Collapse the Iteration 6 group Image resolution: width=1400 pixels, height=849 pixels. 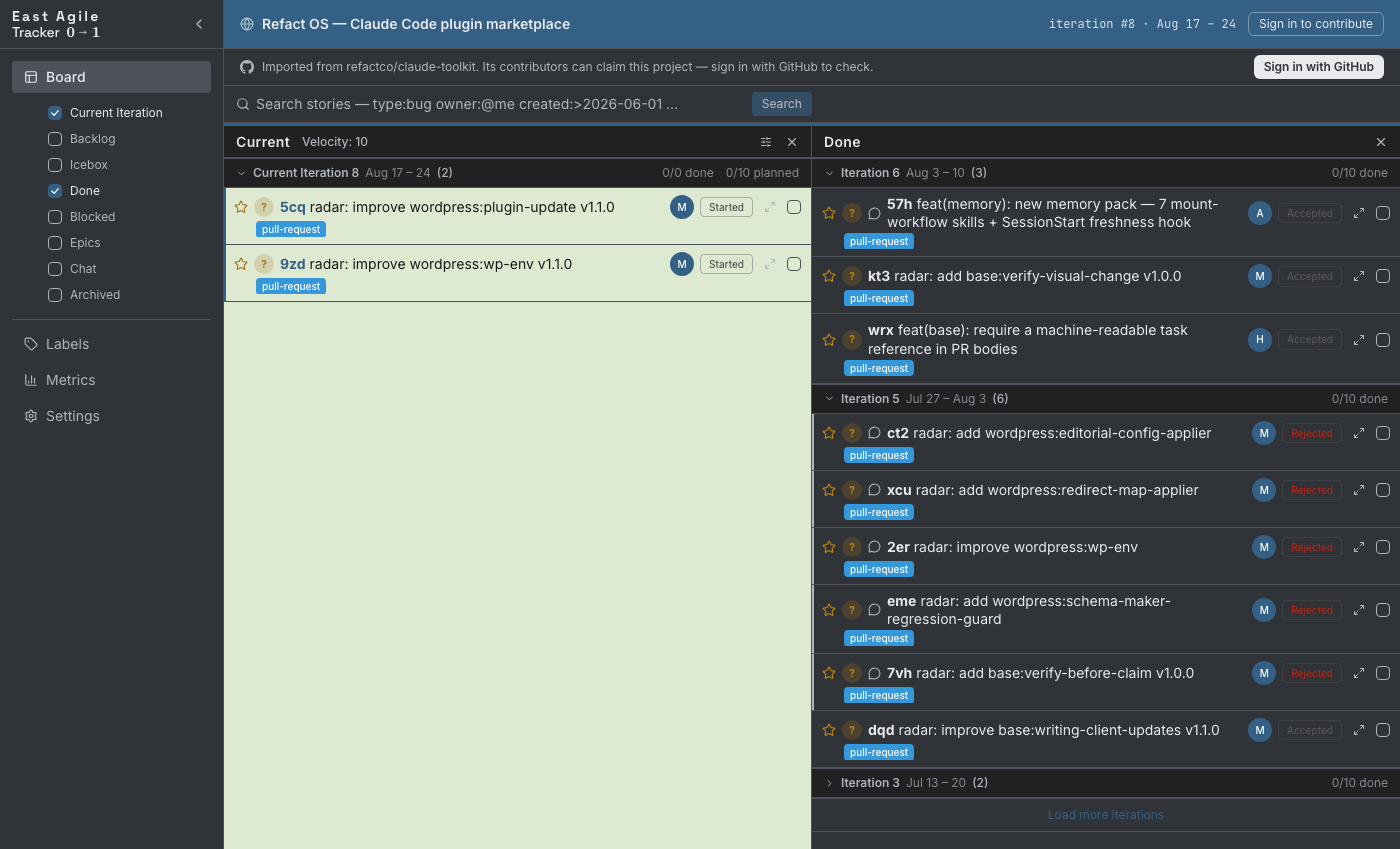(829, 173)
